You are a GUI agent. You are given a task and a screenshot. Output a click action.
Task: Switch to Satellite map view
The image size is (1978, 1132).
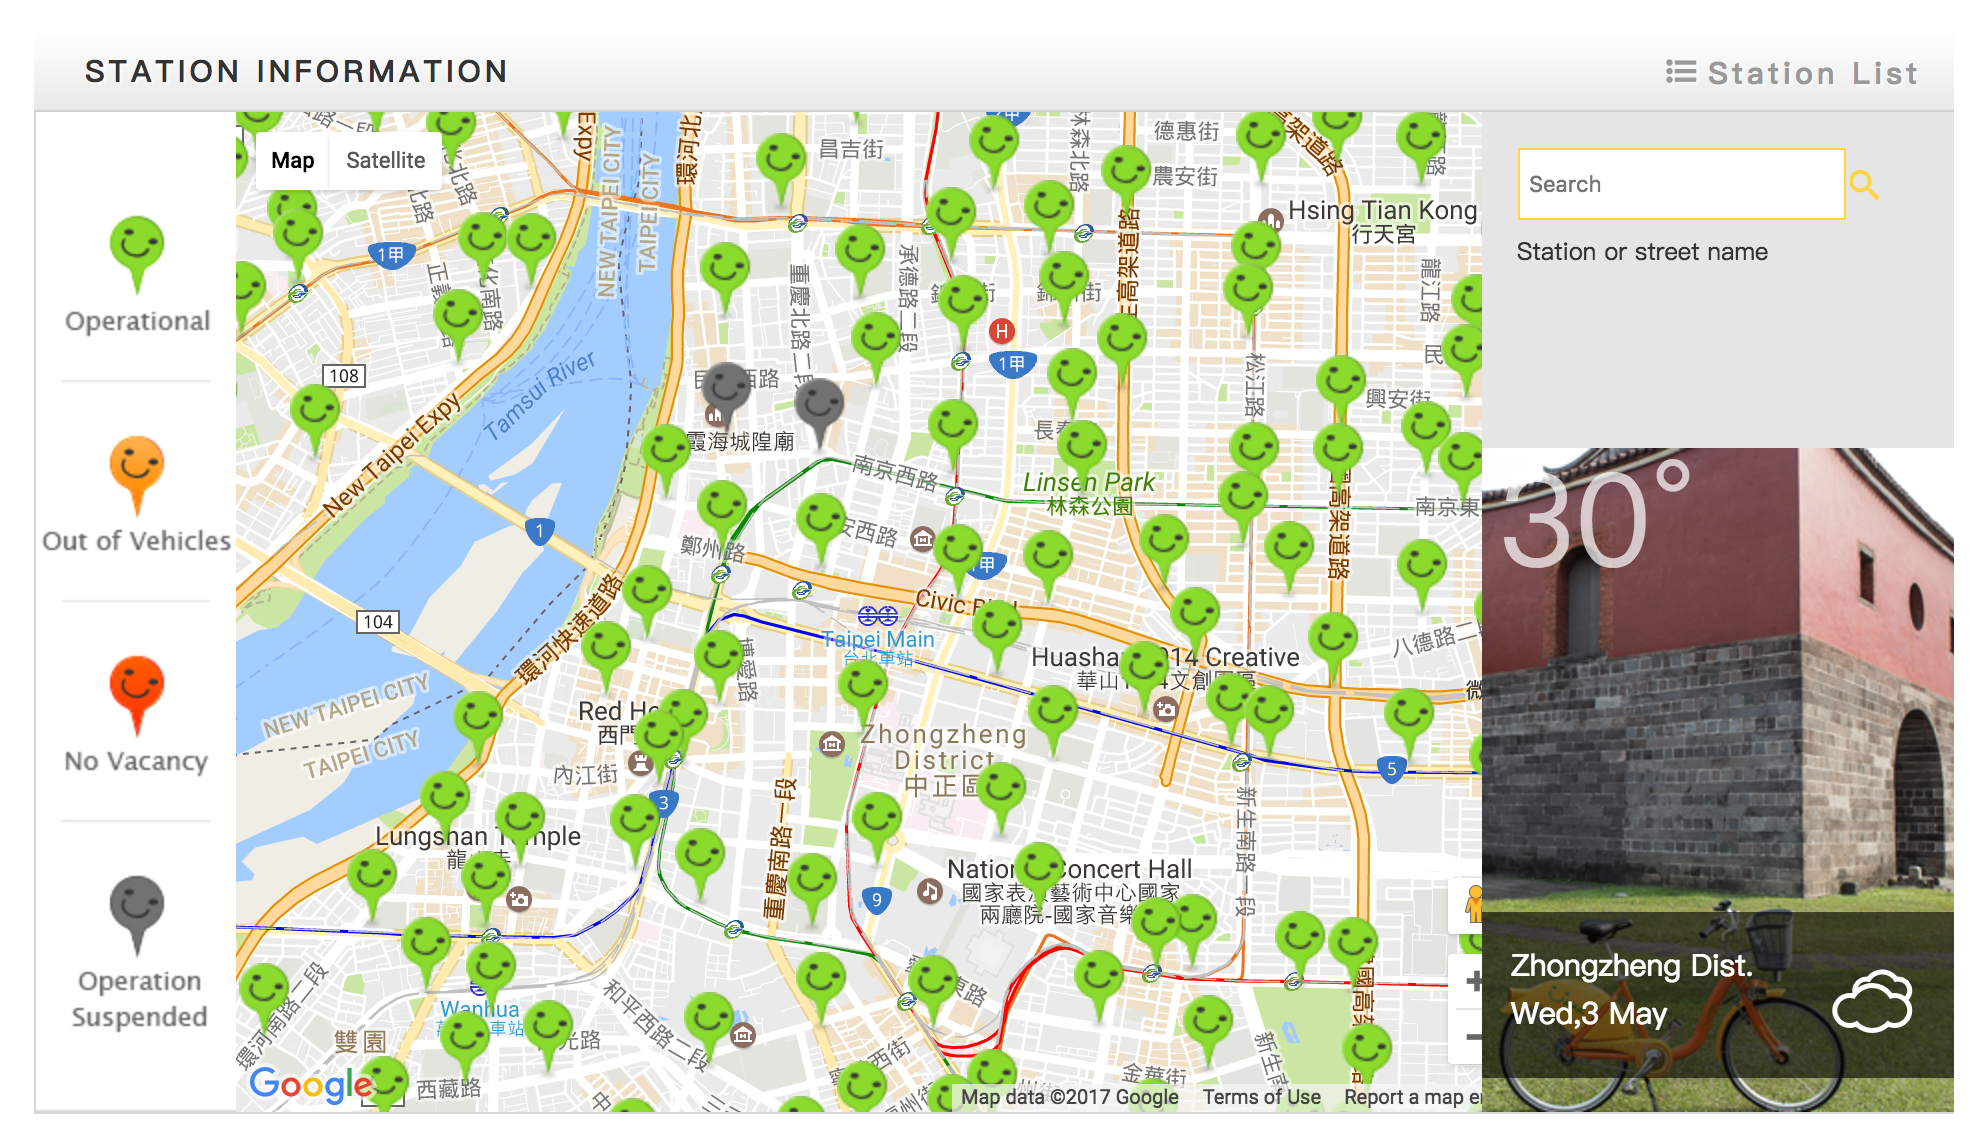(385, 160)
